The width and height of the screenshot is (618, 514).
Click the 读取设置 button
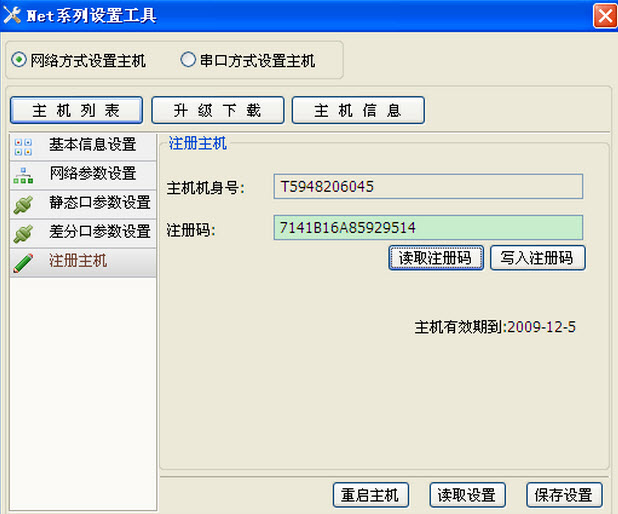467,495
